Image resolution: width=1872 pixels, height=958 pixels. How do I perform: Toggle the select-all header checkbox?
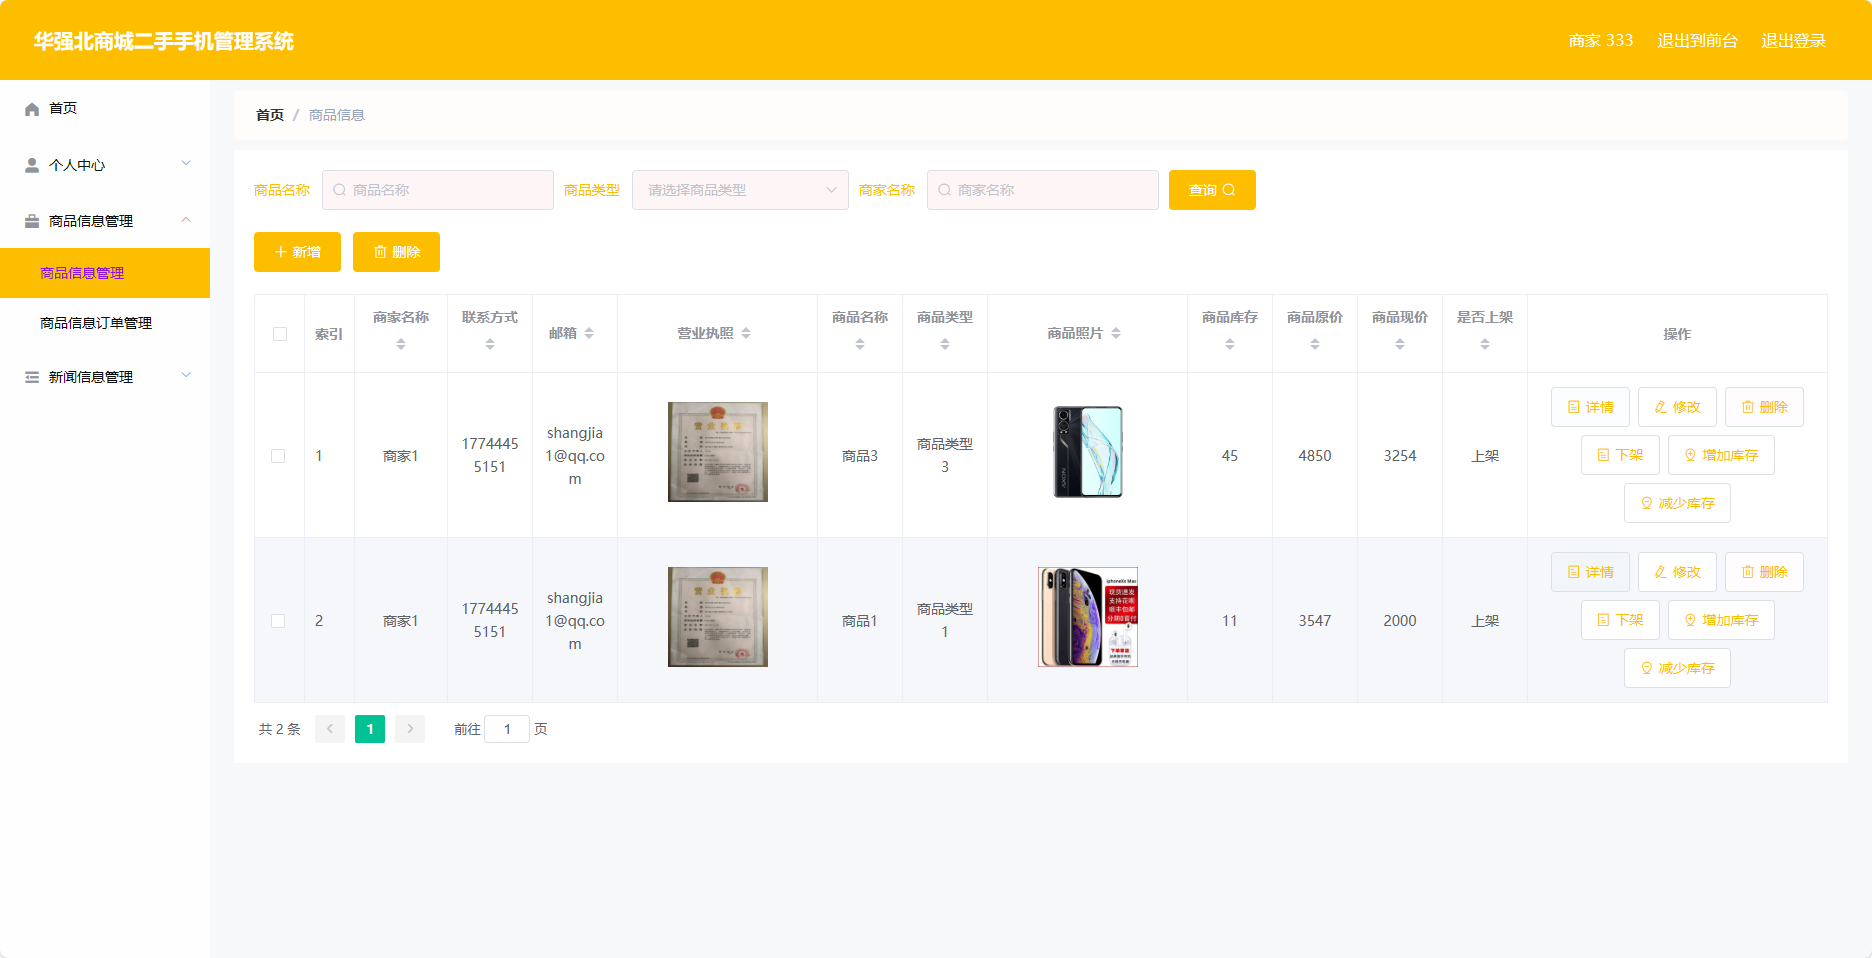click(280, 334)
